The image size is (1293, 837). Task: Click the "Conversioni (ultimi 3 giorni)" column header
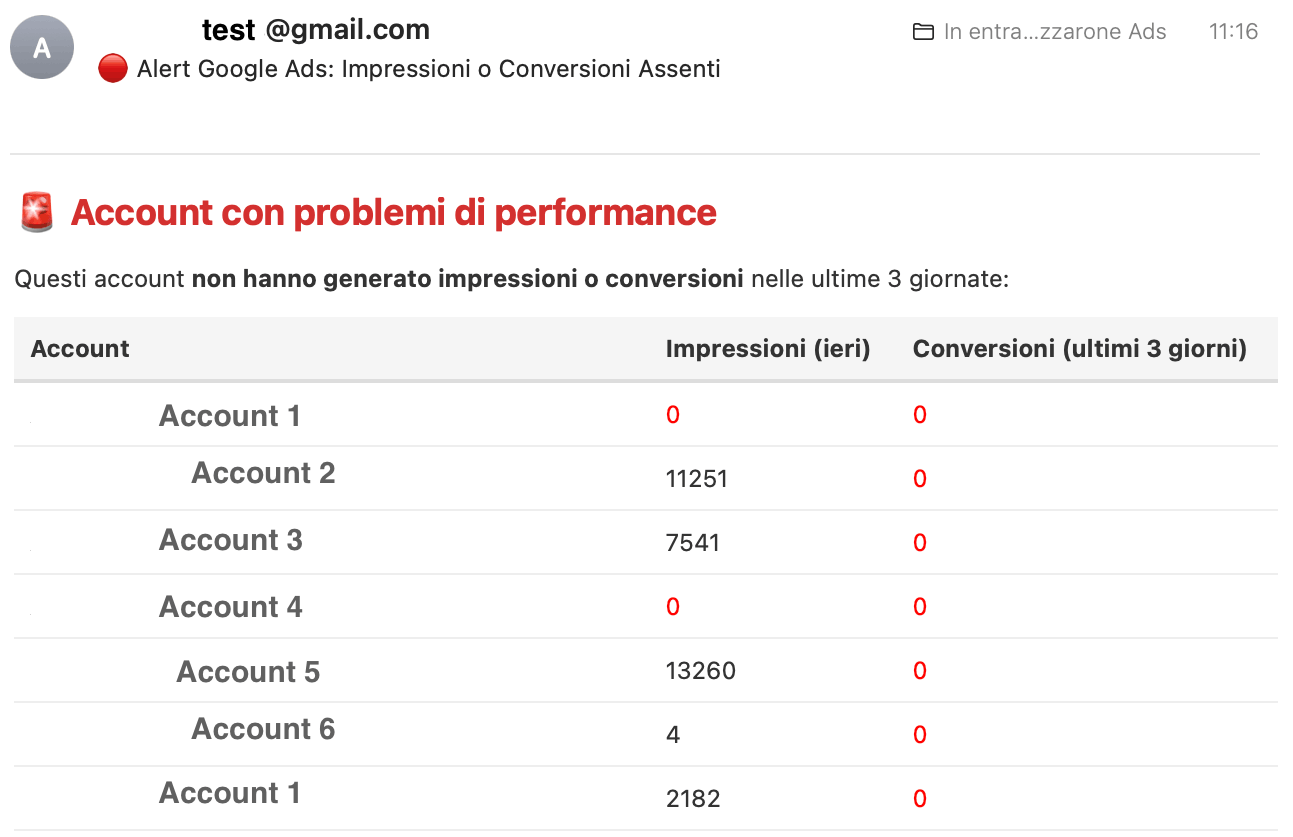pos(1079,349)
